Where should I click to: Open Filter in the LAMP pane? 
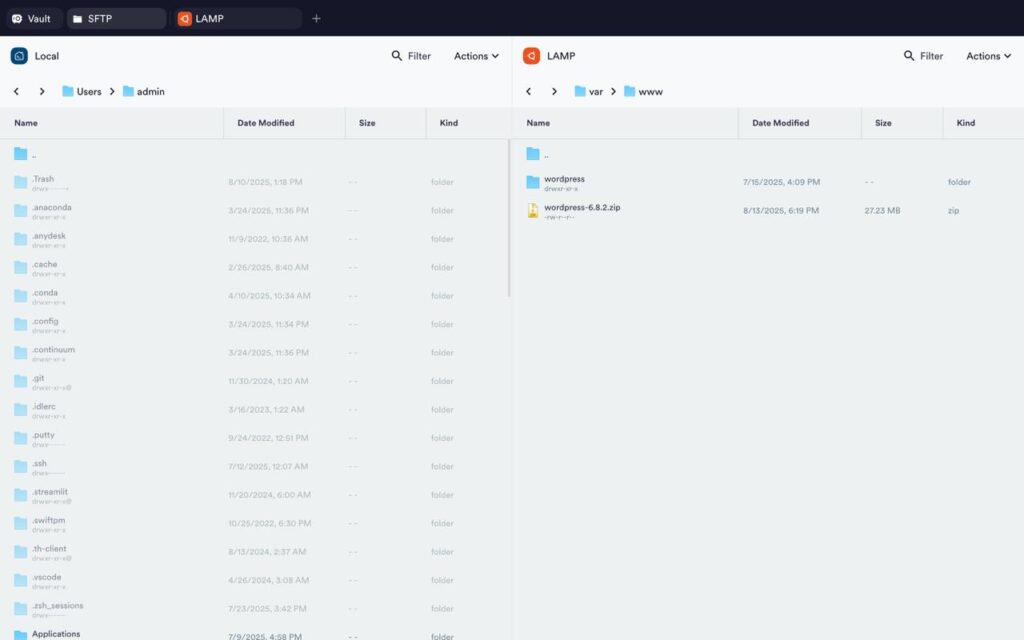[x=923, y=56]
